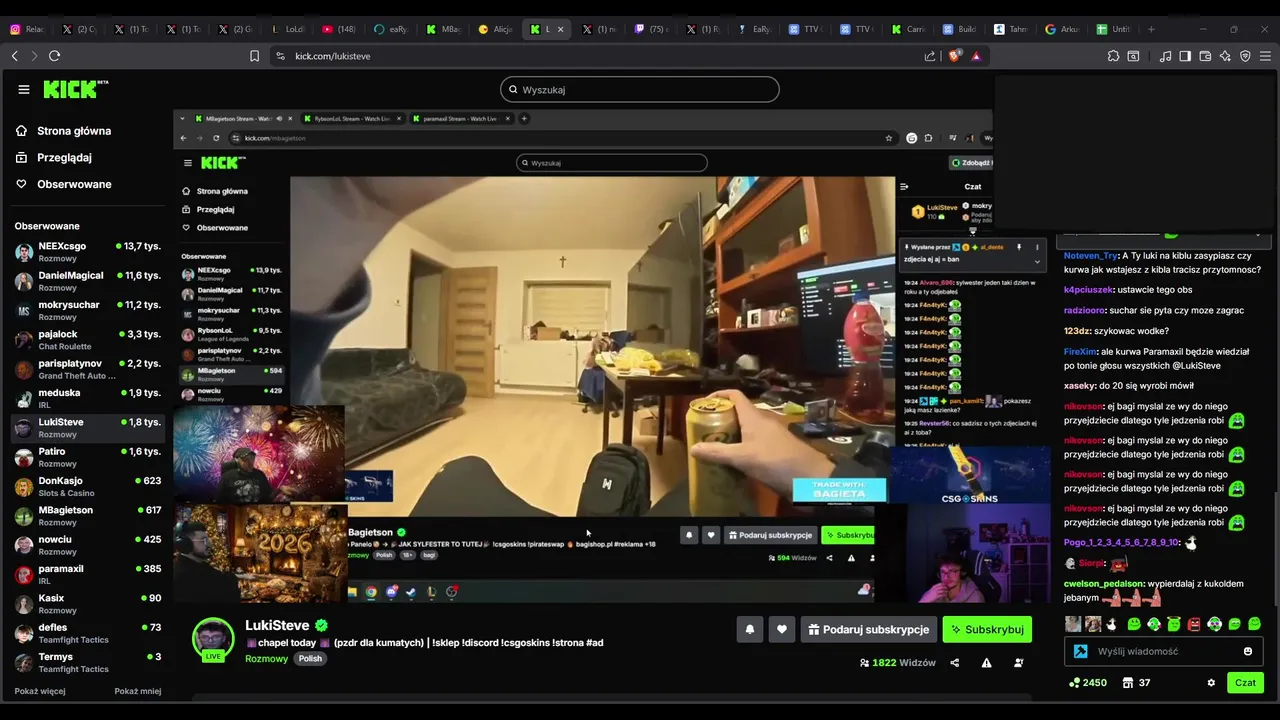Open the emoji picker in chat input
1280x720 pixels.
(1247, 651)
